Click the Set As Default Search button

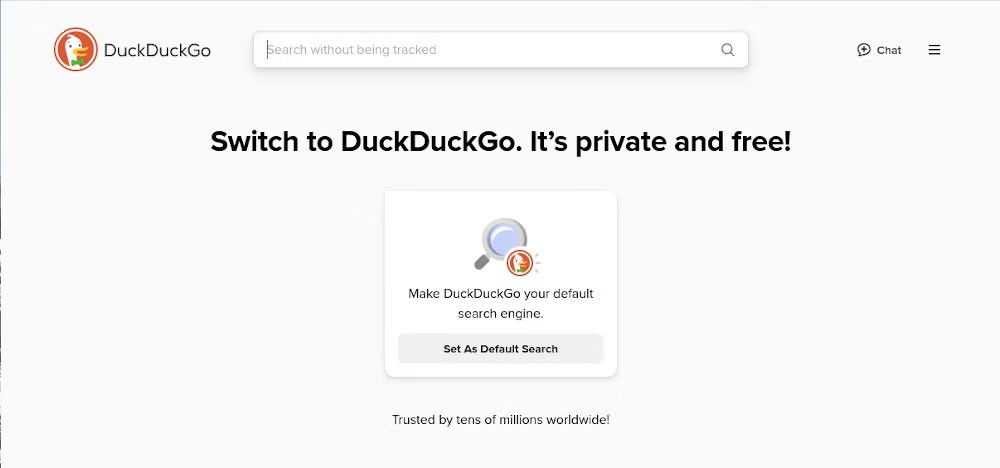click(x=501, y=349)
